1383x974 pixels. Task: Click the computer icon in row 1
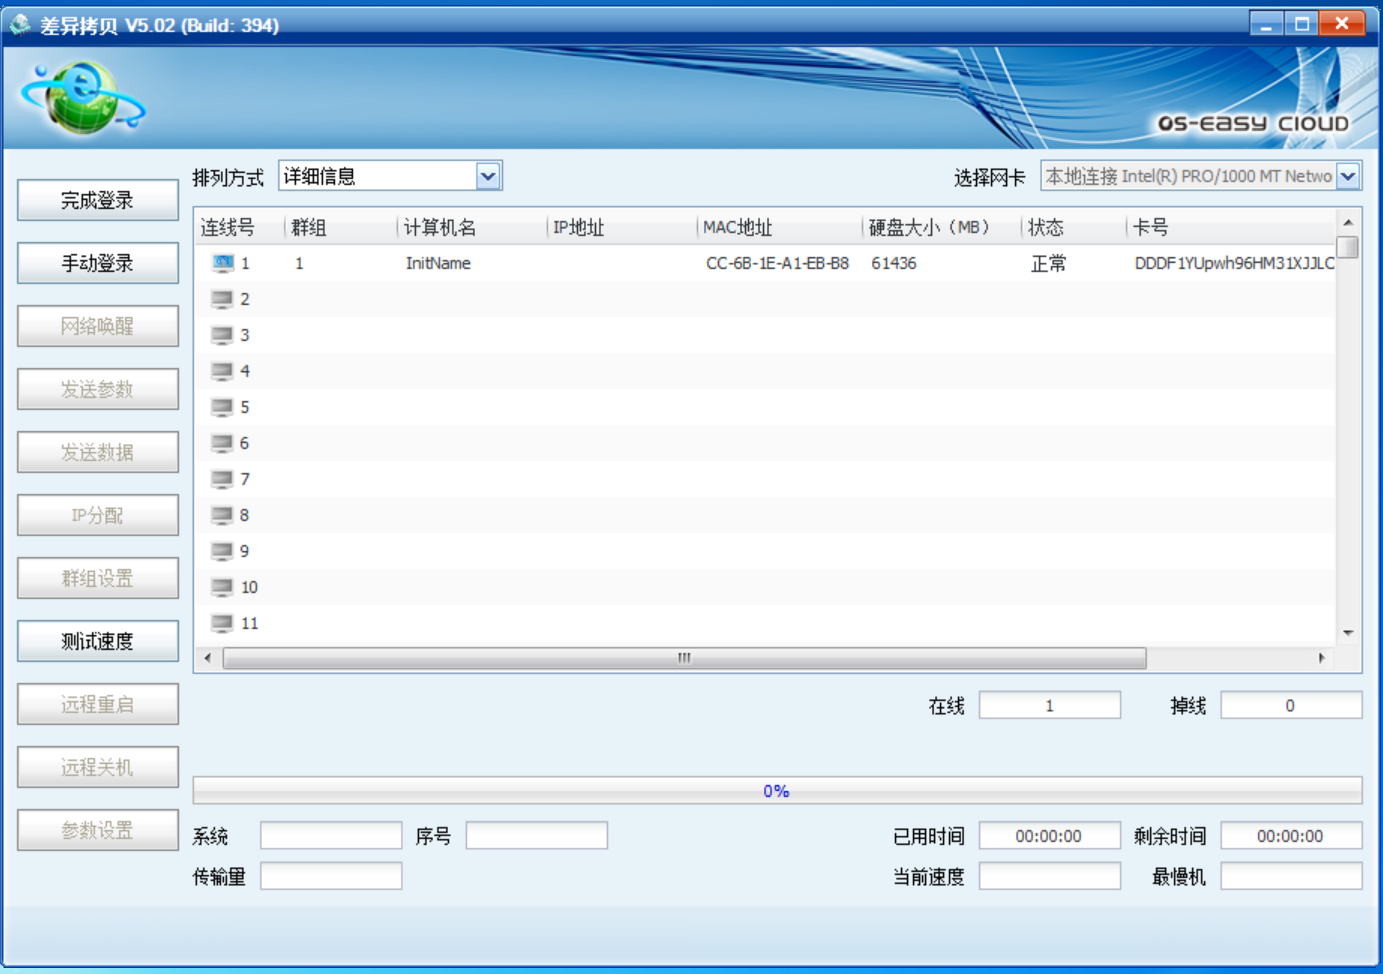(222, 263)
